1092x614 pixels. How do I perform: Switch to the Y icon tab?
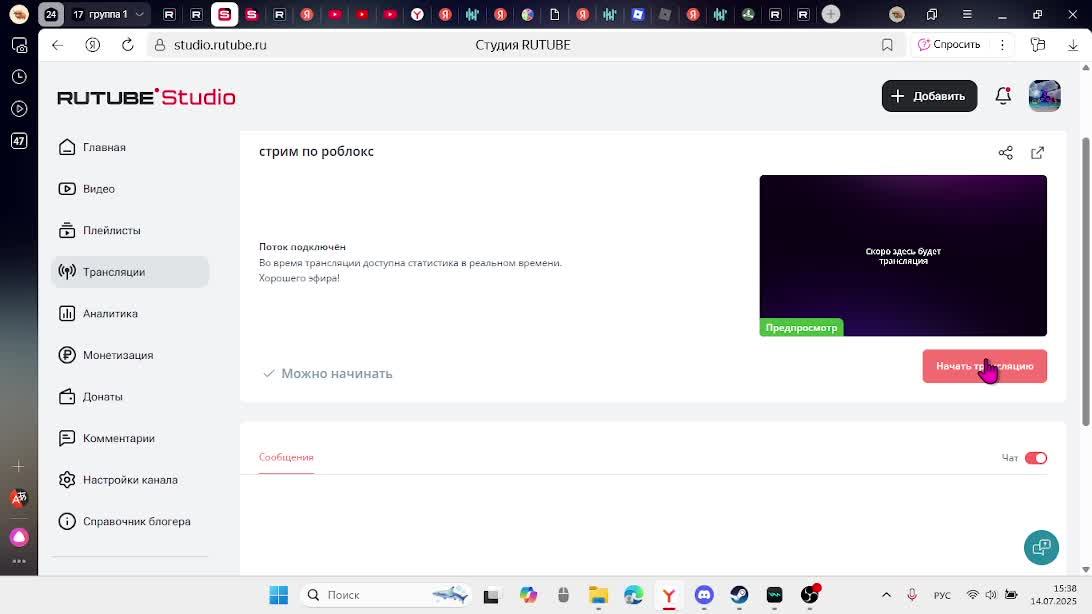[x=417, y=14]
